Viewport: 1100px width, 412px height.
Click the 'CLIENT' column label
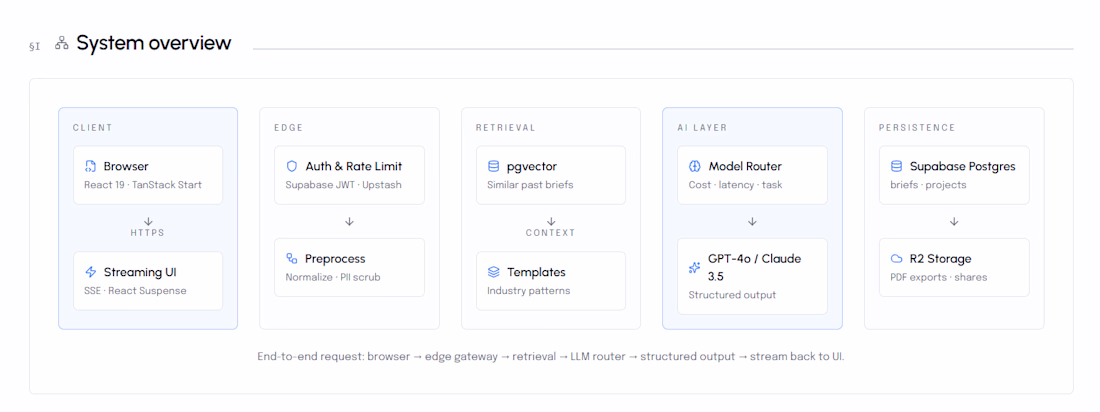(x=93, y=128)
